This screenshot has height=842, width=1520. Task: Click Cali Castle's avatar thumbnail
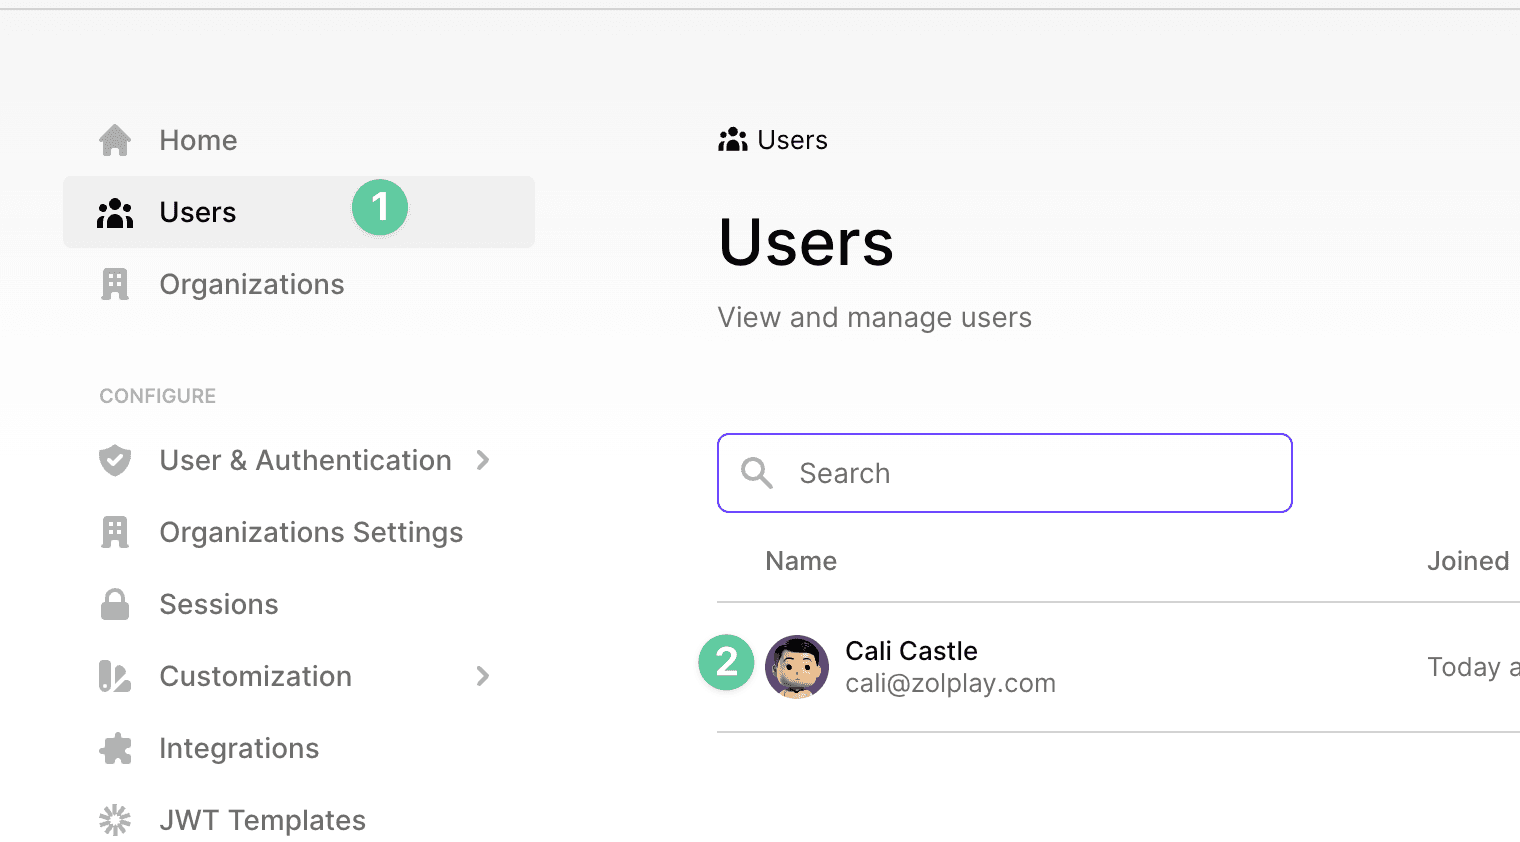(x=797, y=667)
